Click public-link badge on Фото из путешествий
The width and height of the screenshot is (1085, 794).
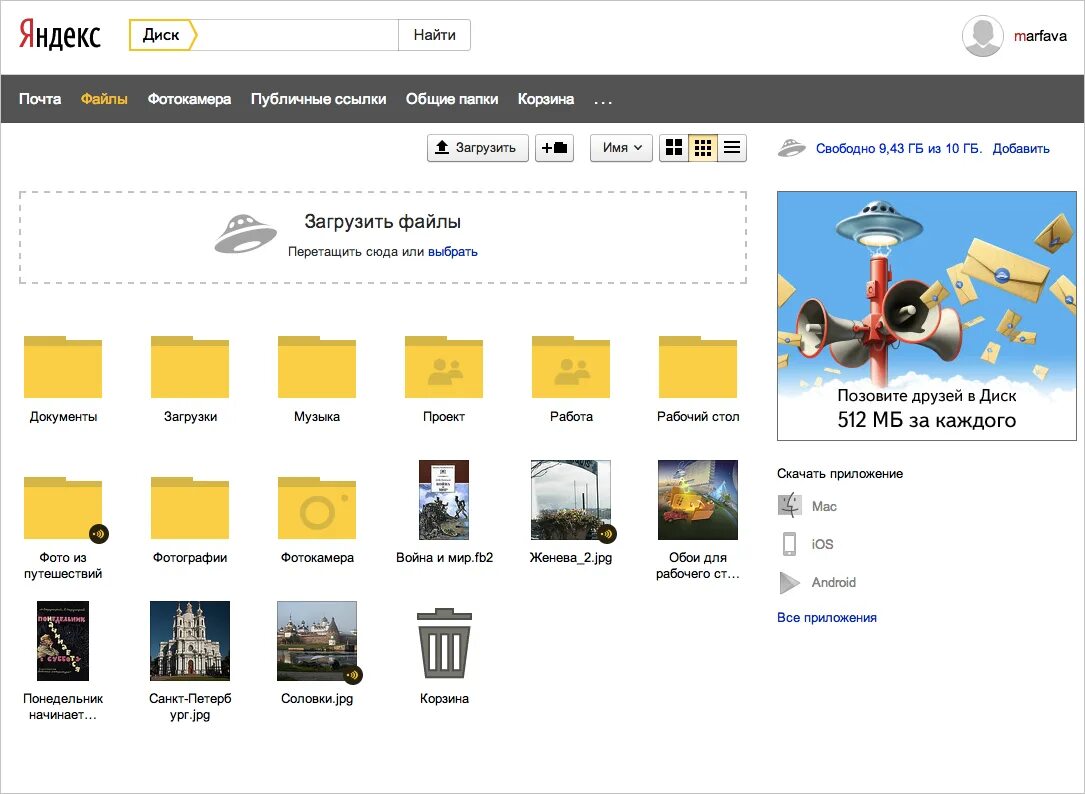(99, 534)
